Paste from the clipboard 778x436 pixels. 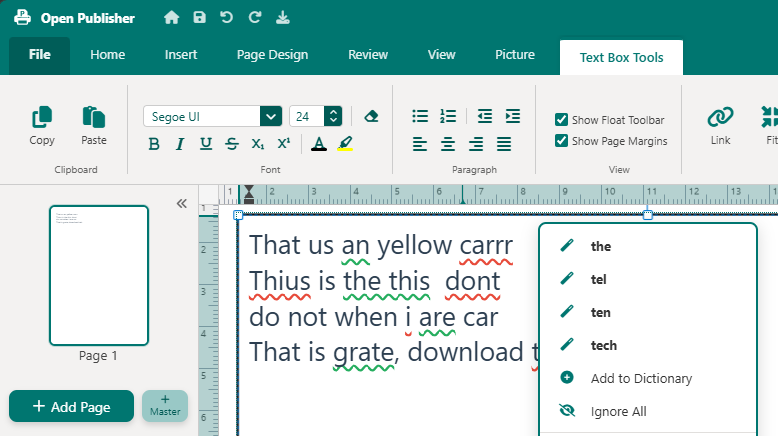94,125
